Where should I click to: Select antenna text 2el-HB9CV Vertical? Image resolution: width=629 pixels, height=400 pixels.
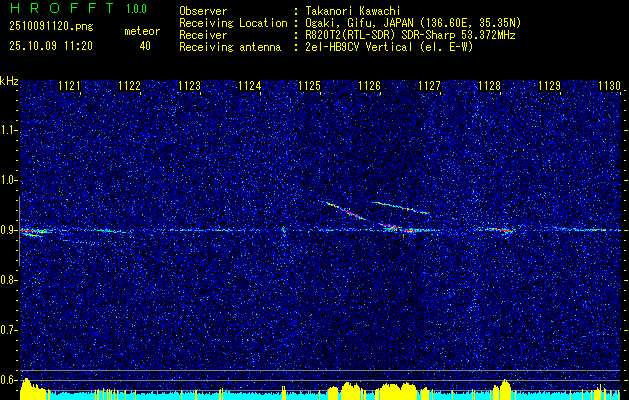pos(359,47)
